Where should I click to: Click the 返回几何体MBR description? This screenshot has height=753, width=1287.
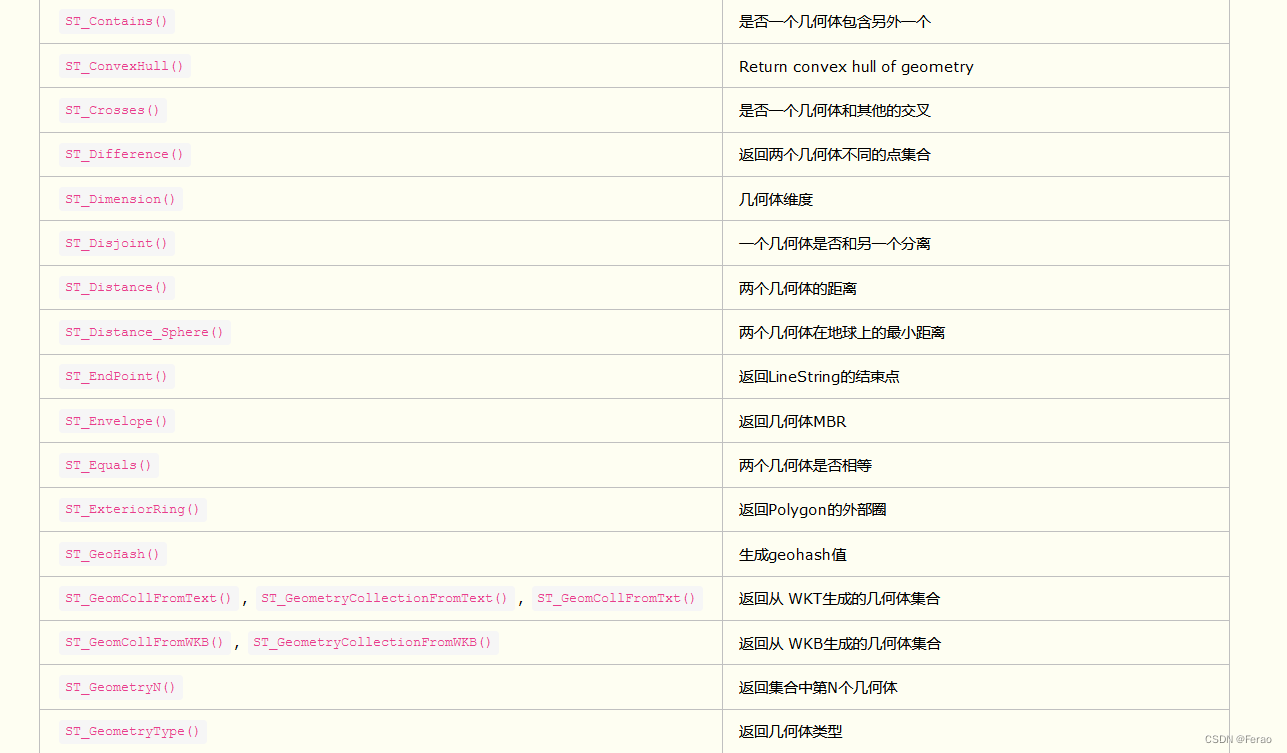point(793,421)
